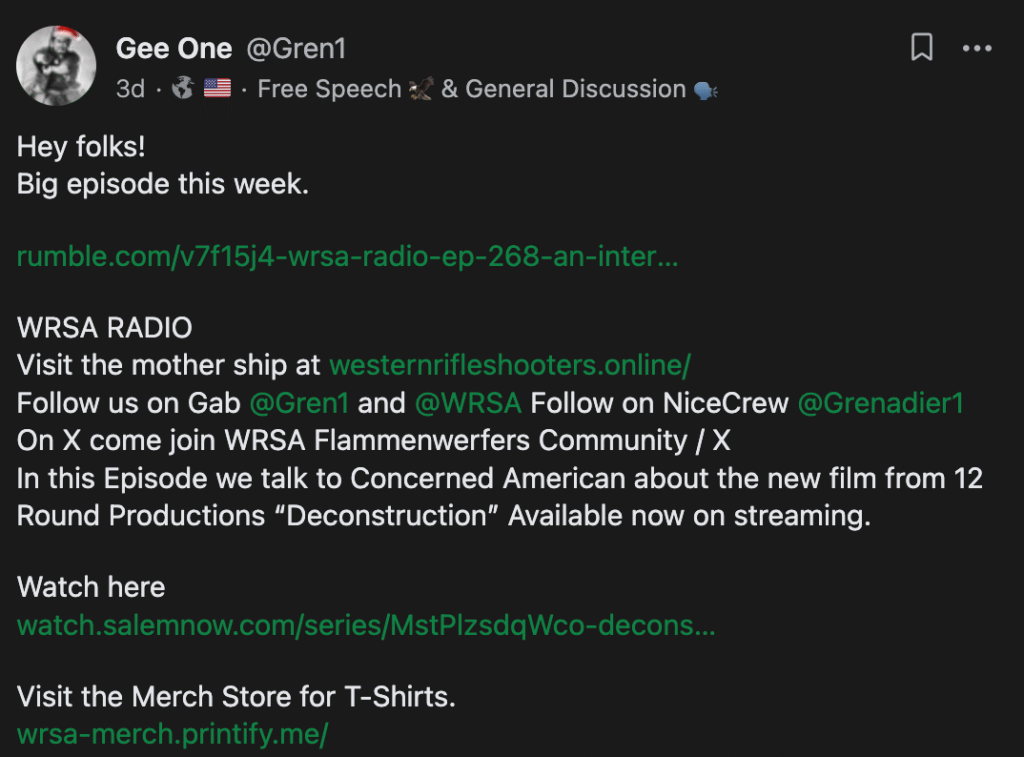Open Free Speech & General Discussion group
The height and width of the screenshot is (757, 1024).
[x=487, y=89]
